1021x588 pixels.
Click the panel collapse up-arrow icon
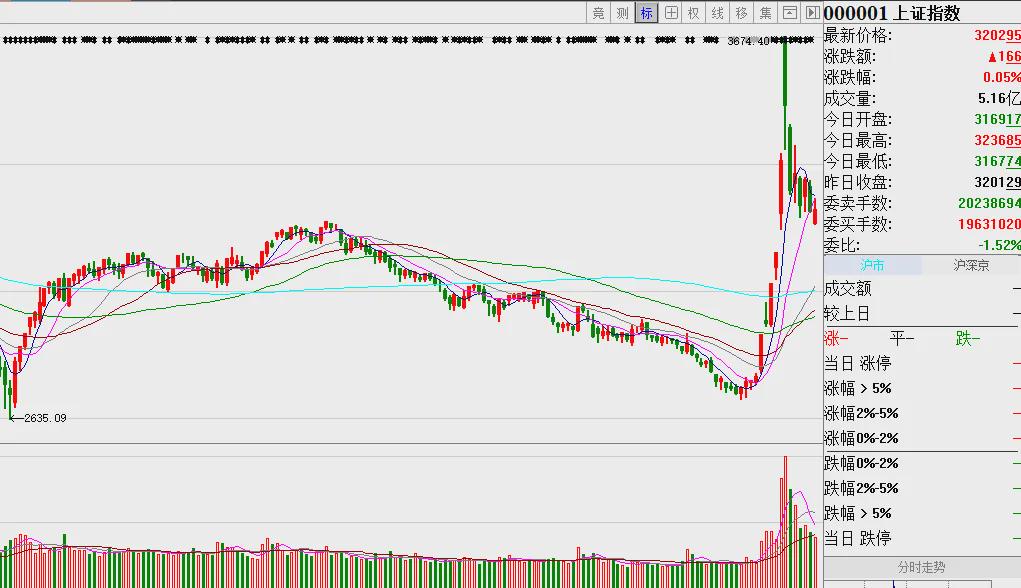tap(789, 13)
